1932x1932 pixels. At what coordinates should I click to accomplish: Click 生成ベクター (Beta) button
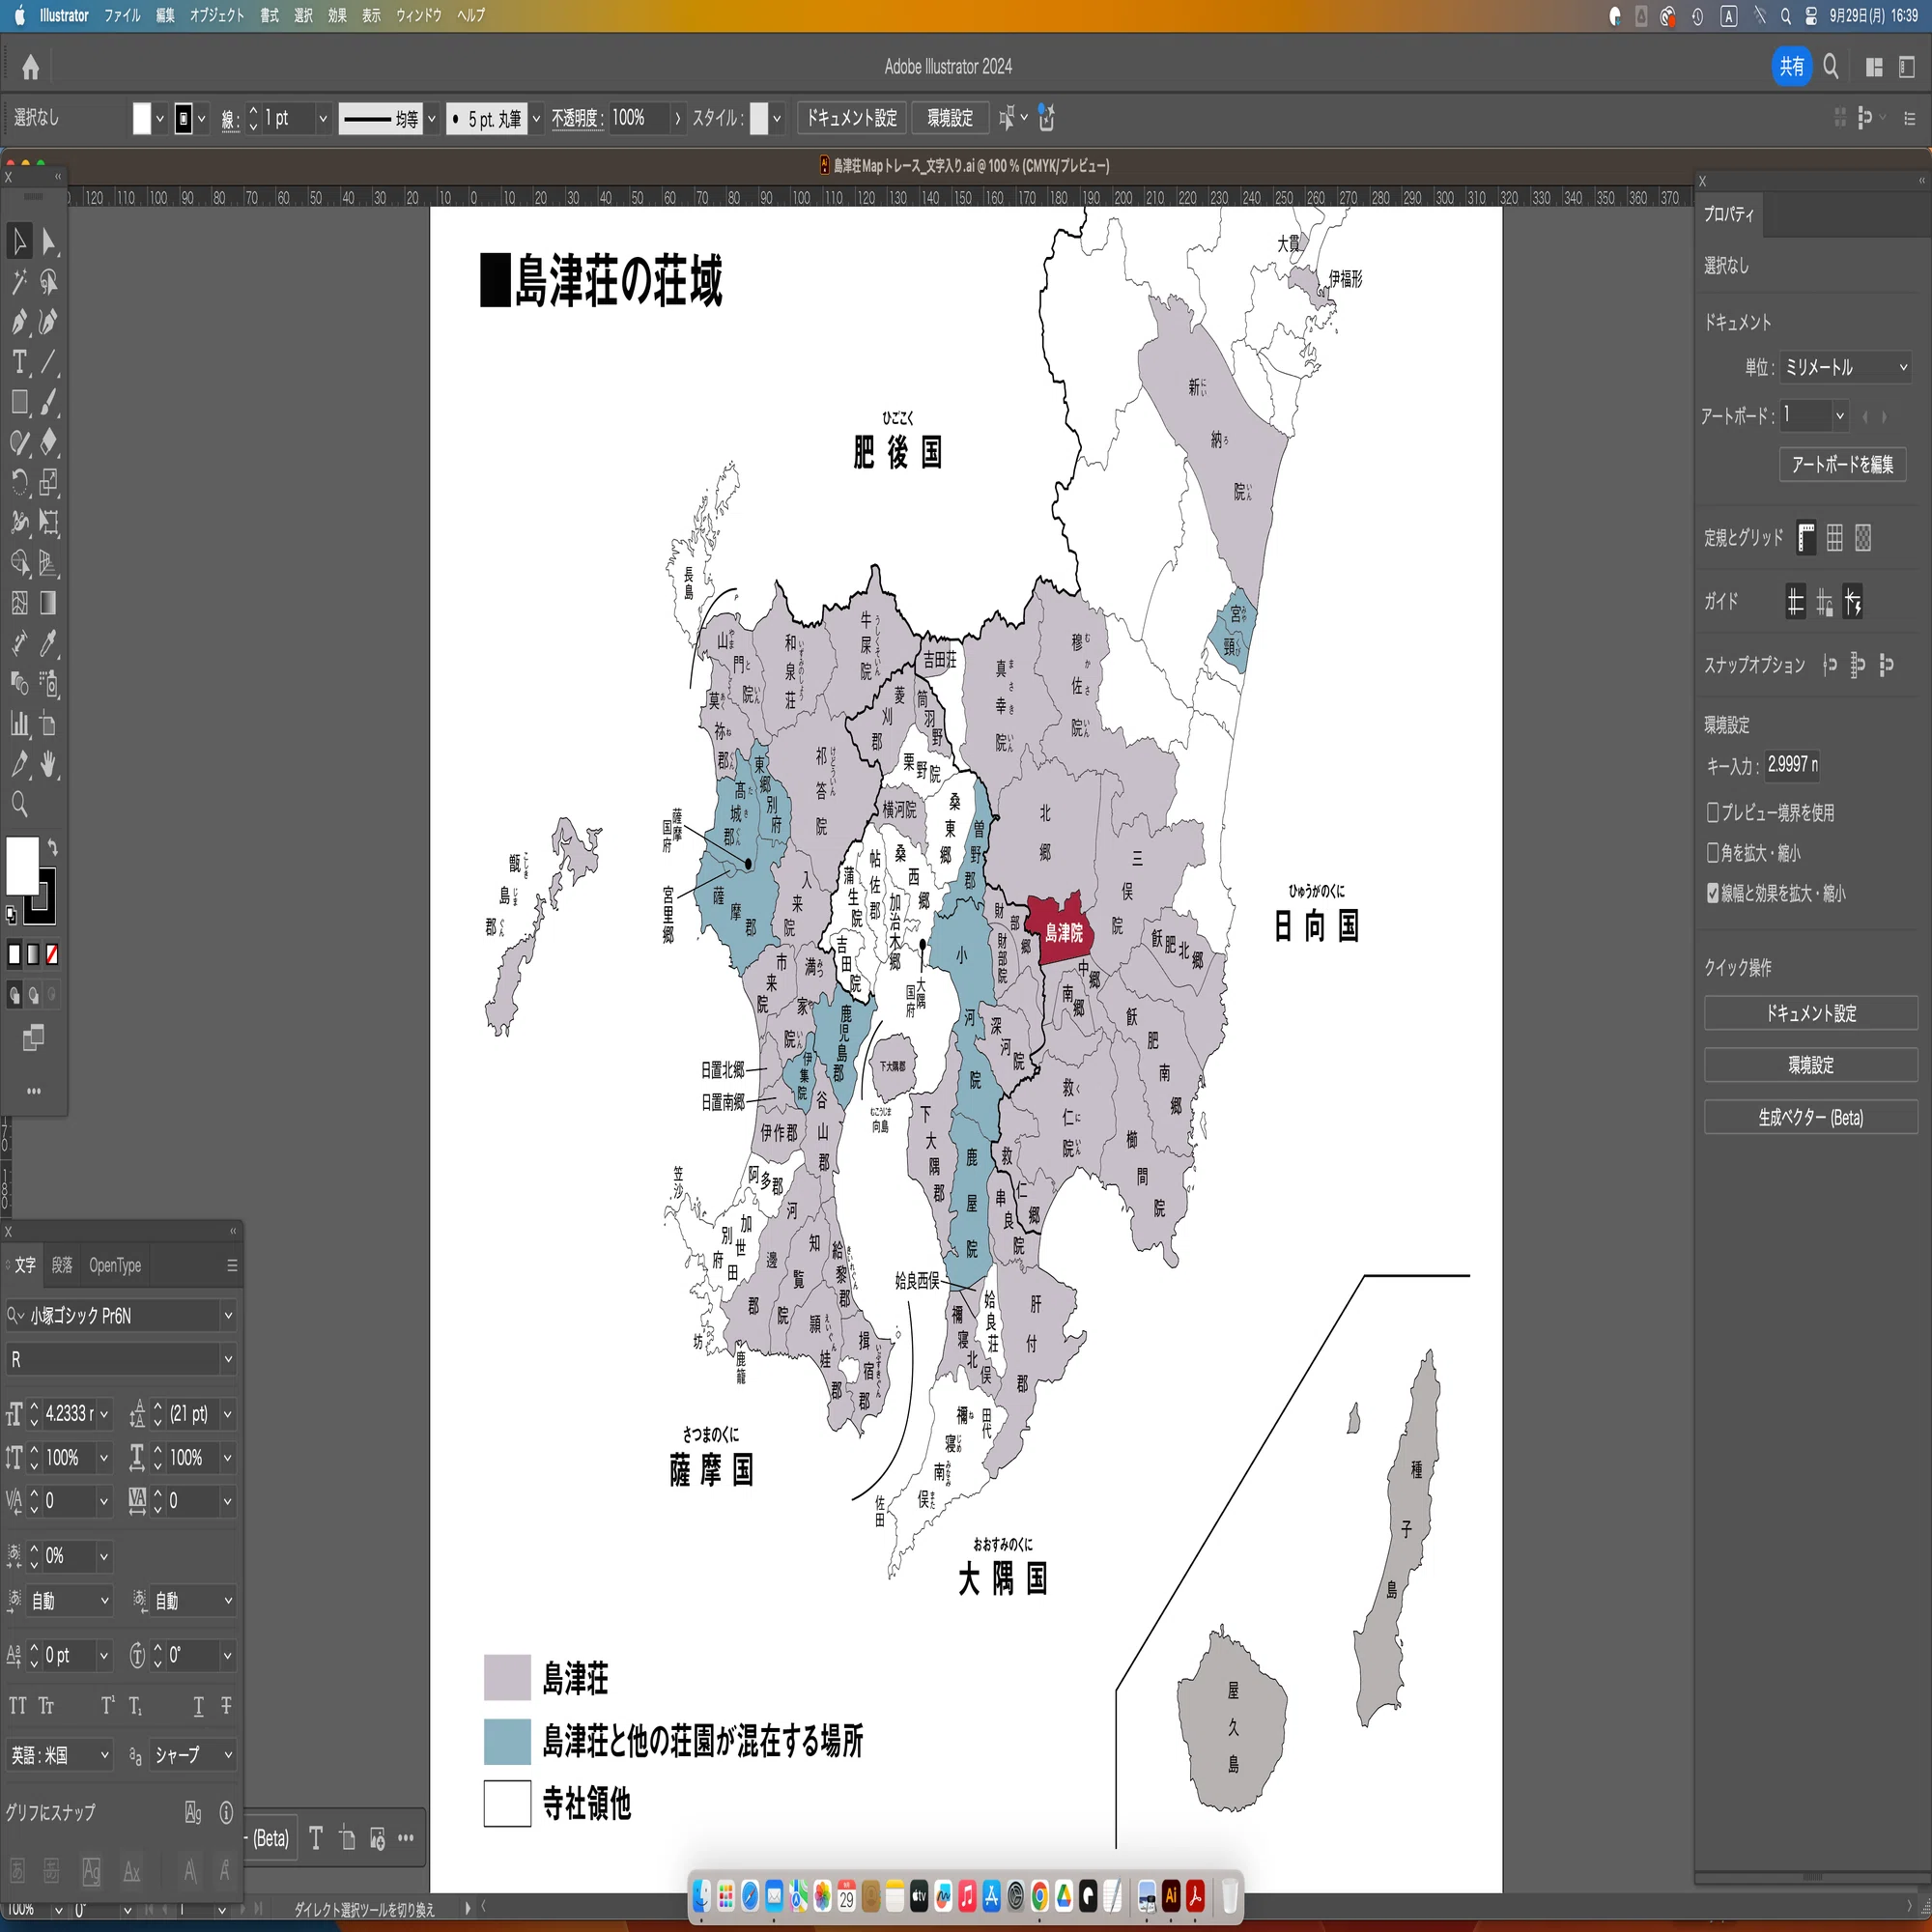(x=1811, y=1118)
